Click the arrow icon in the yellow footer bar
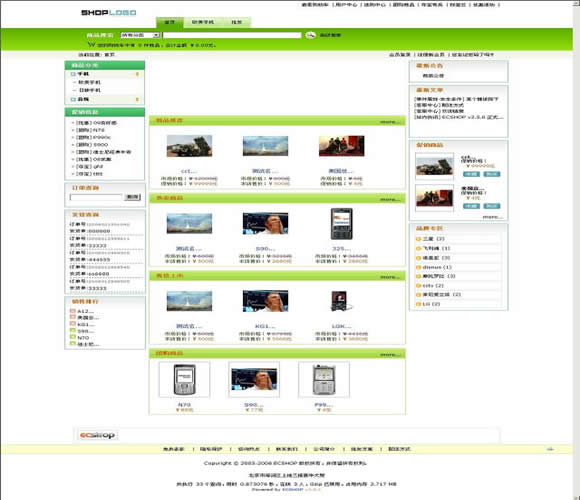 pos(550,449)
